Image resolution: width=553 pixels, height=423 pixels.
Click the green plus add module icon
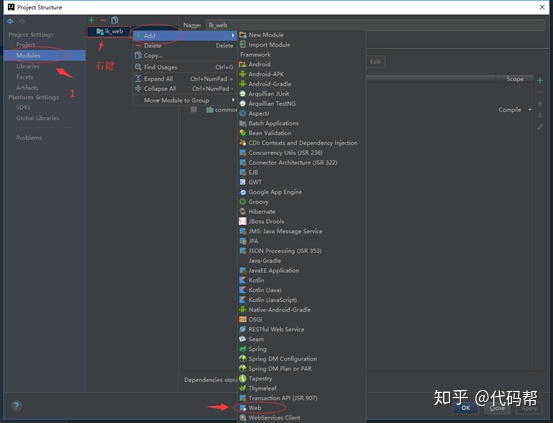coord(91,20)
